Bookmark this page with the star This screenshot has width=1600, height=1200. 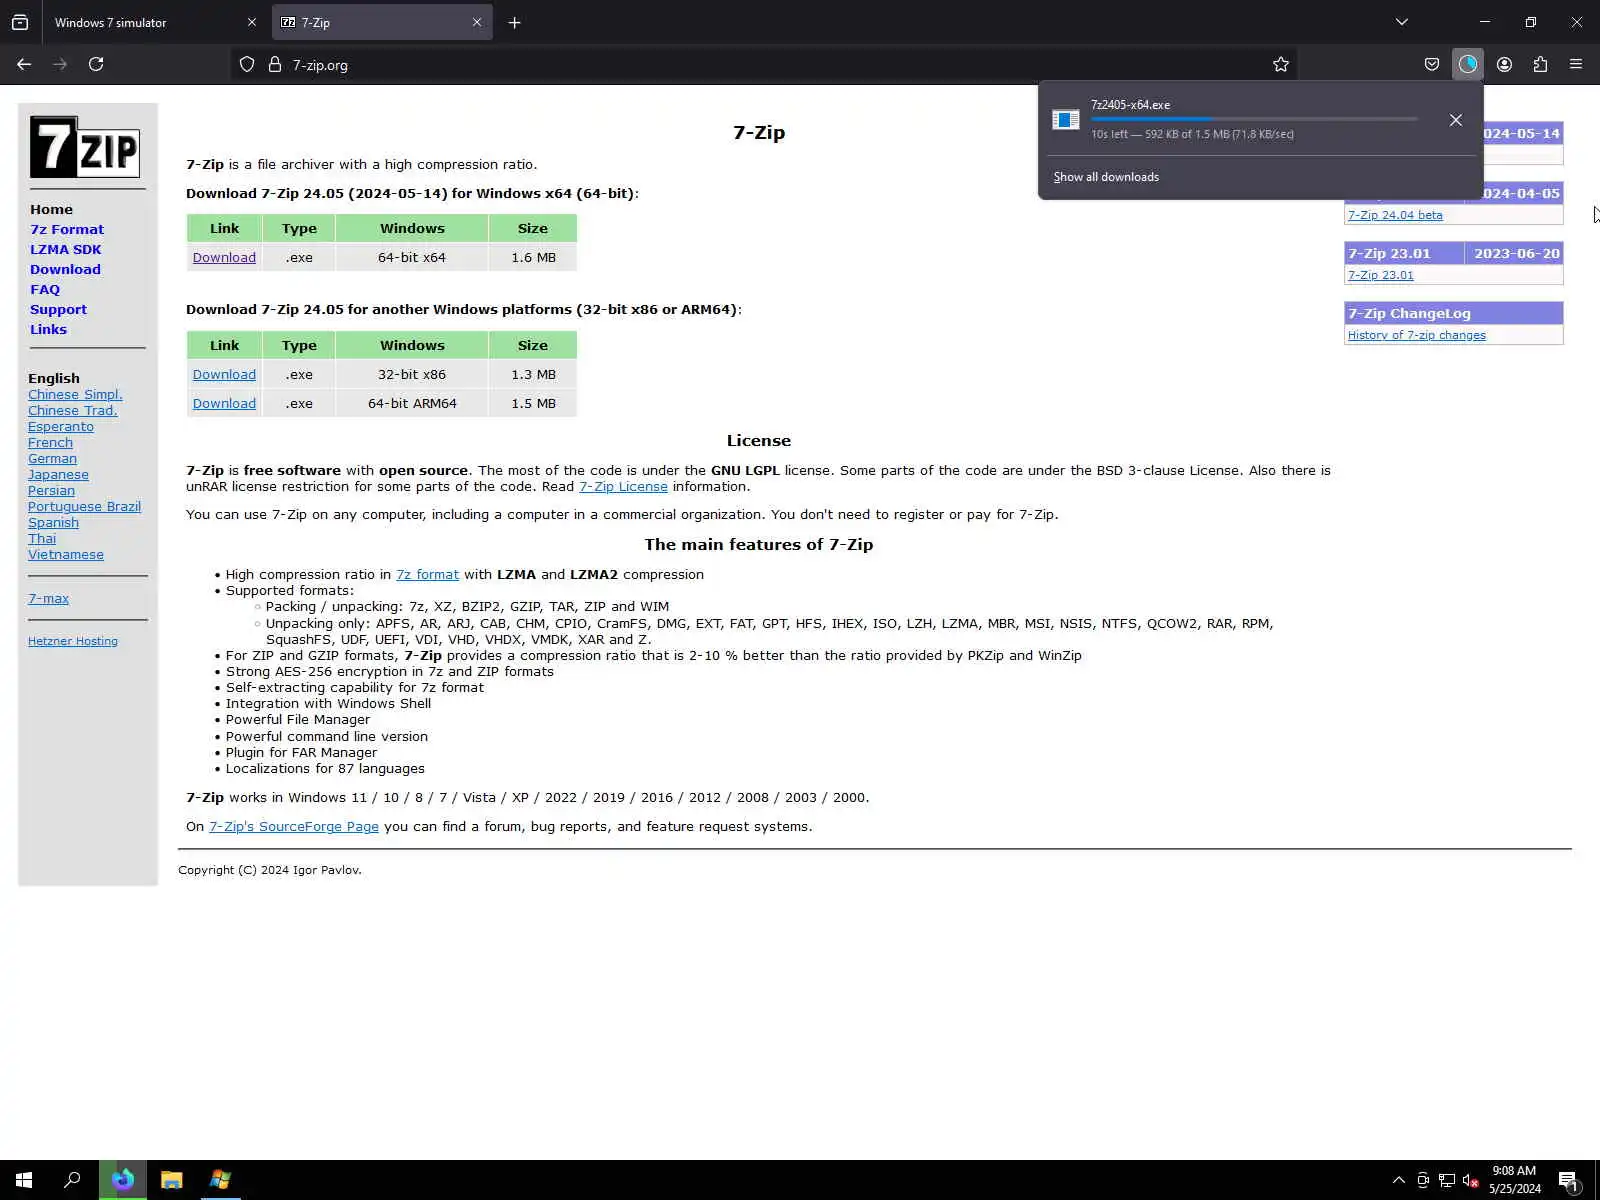(1281, 65)
